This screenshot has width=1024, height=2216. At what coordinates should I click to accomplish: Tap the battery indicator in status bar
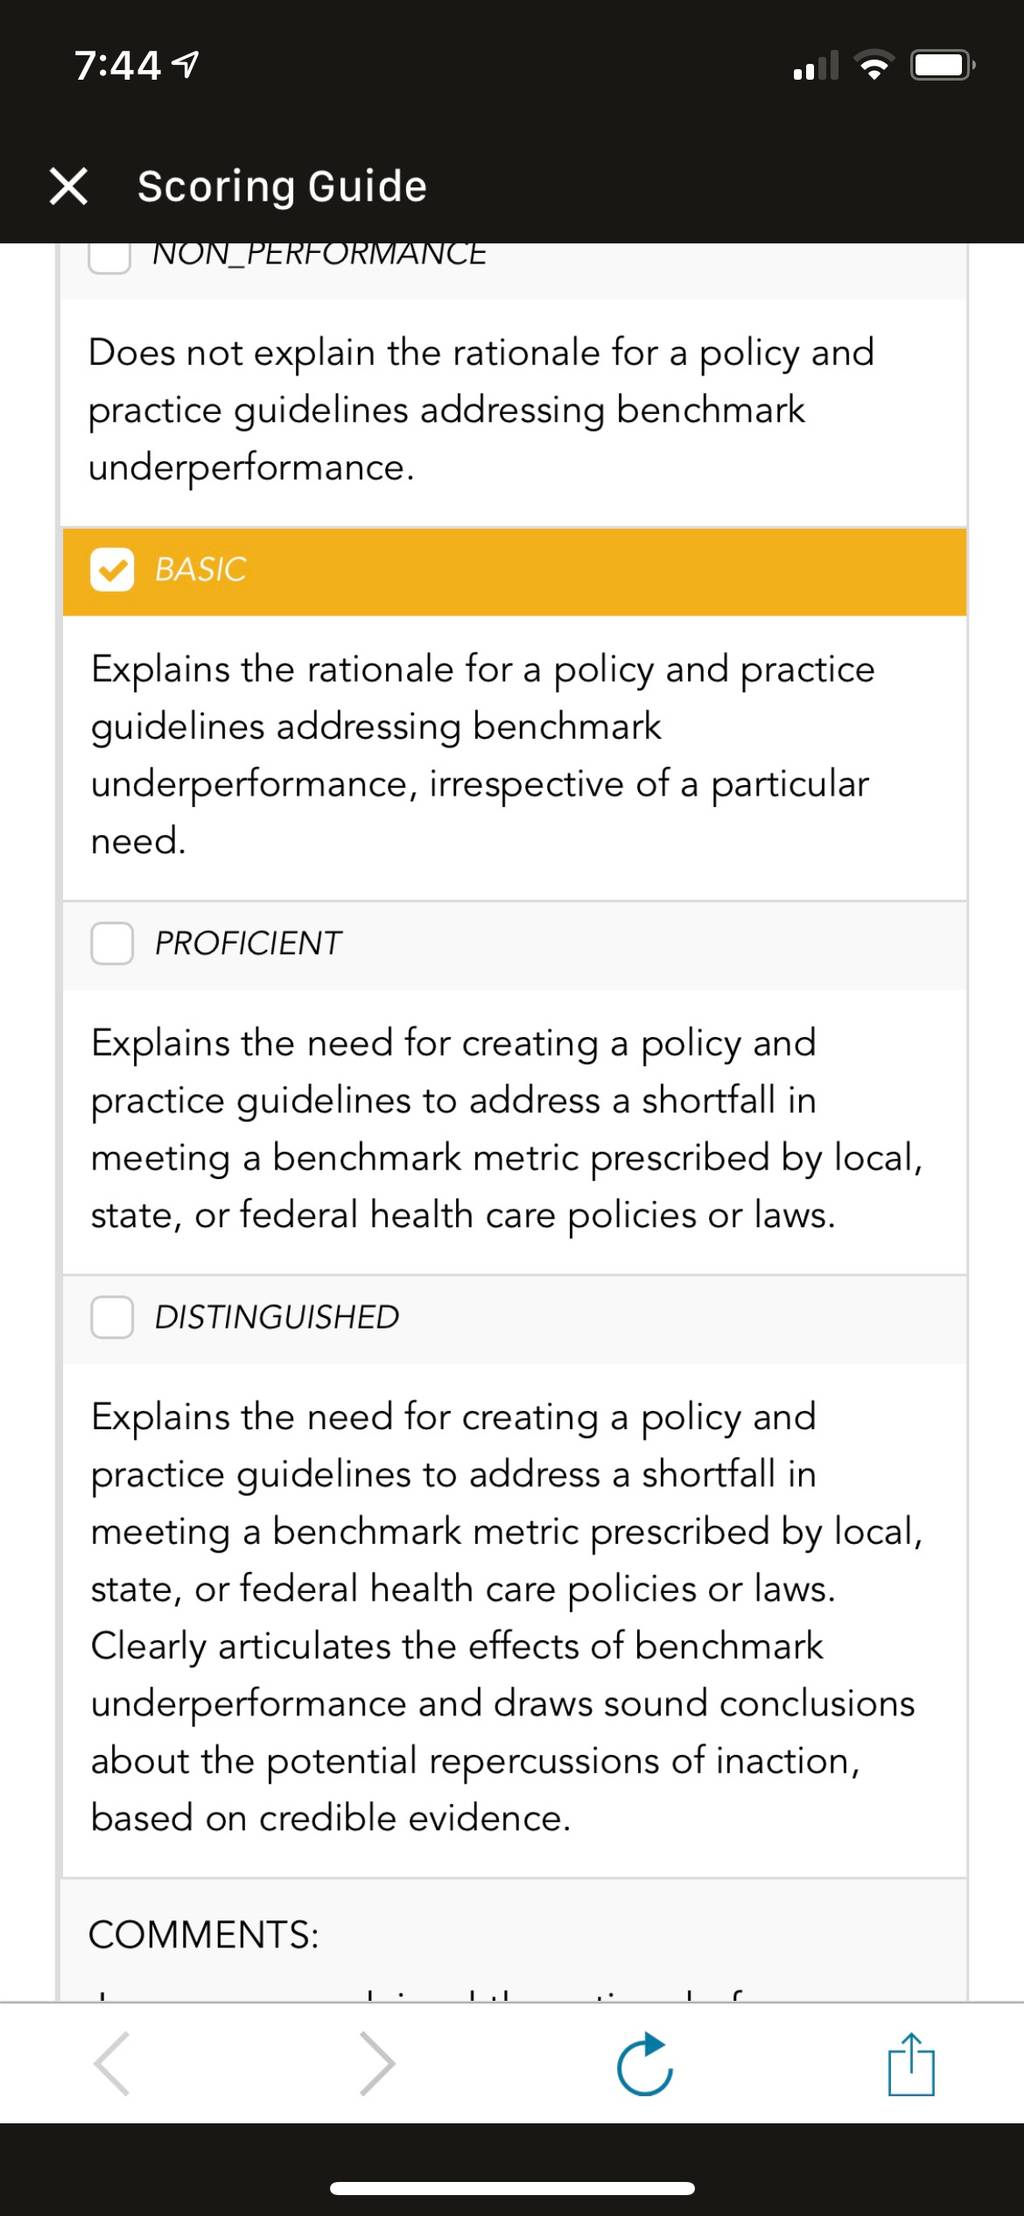[x=943, y=66]
